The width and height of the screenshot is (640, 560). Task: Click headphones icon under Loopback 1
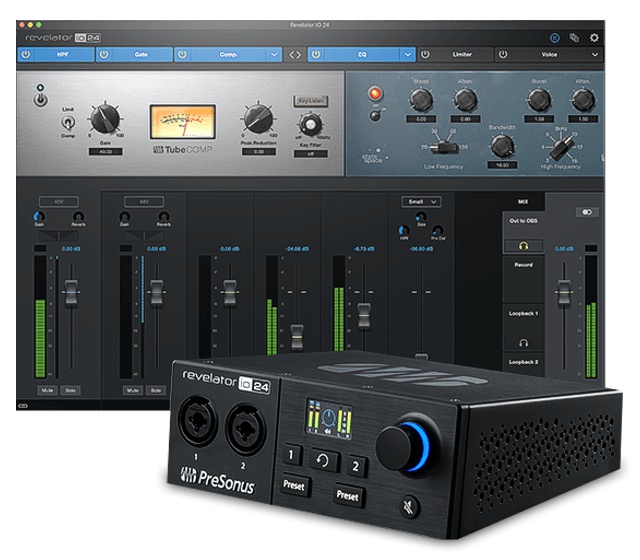(523, 343)
